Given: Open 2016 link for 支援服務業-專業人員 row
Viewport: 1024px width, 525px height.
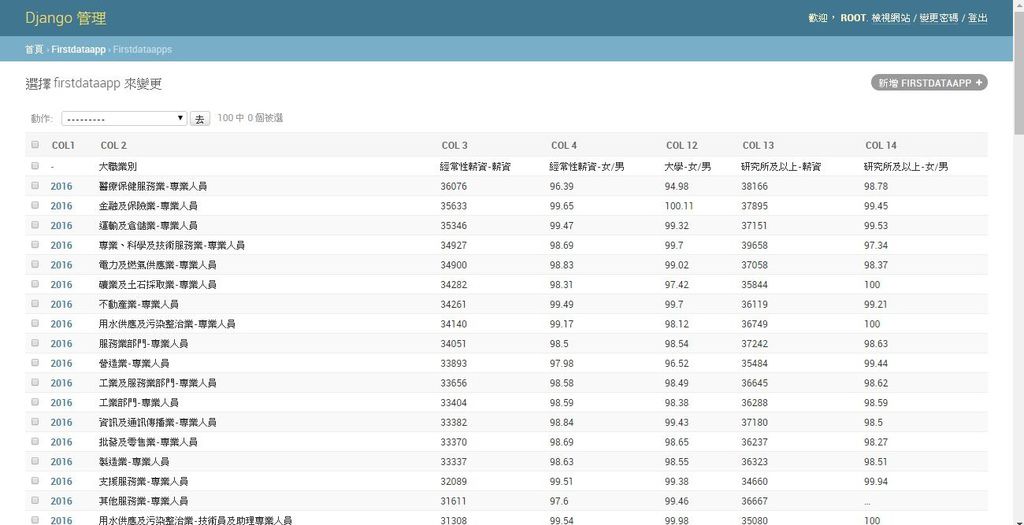Looking at the screenshot, I should click(61, 481).
